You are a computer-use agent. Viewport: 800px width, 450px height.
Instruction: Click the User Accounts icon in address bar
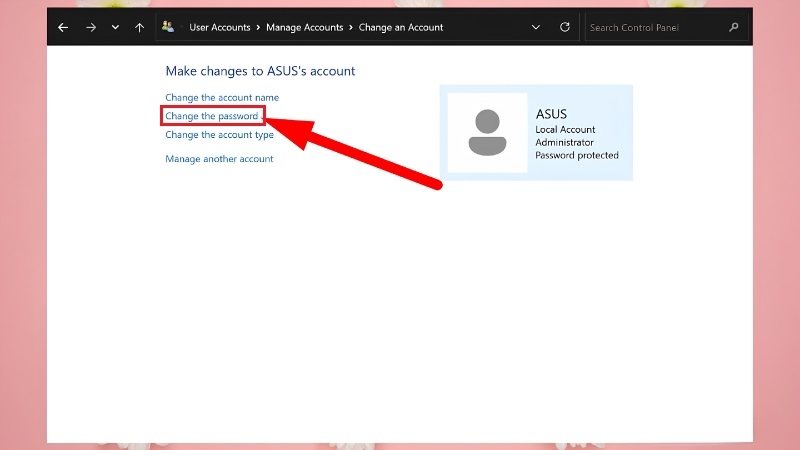pos(167,27)
